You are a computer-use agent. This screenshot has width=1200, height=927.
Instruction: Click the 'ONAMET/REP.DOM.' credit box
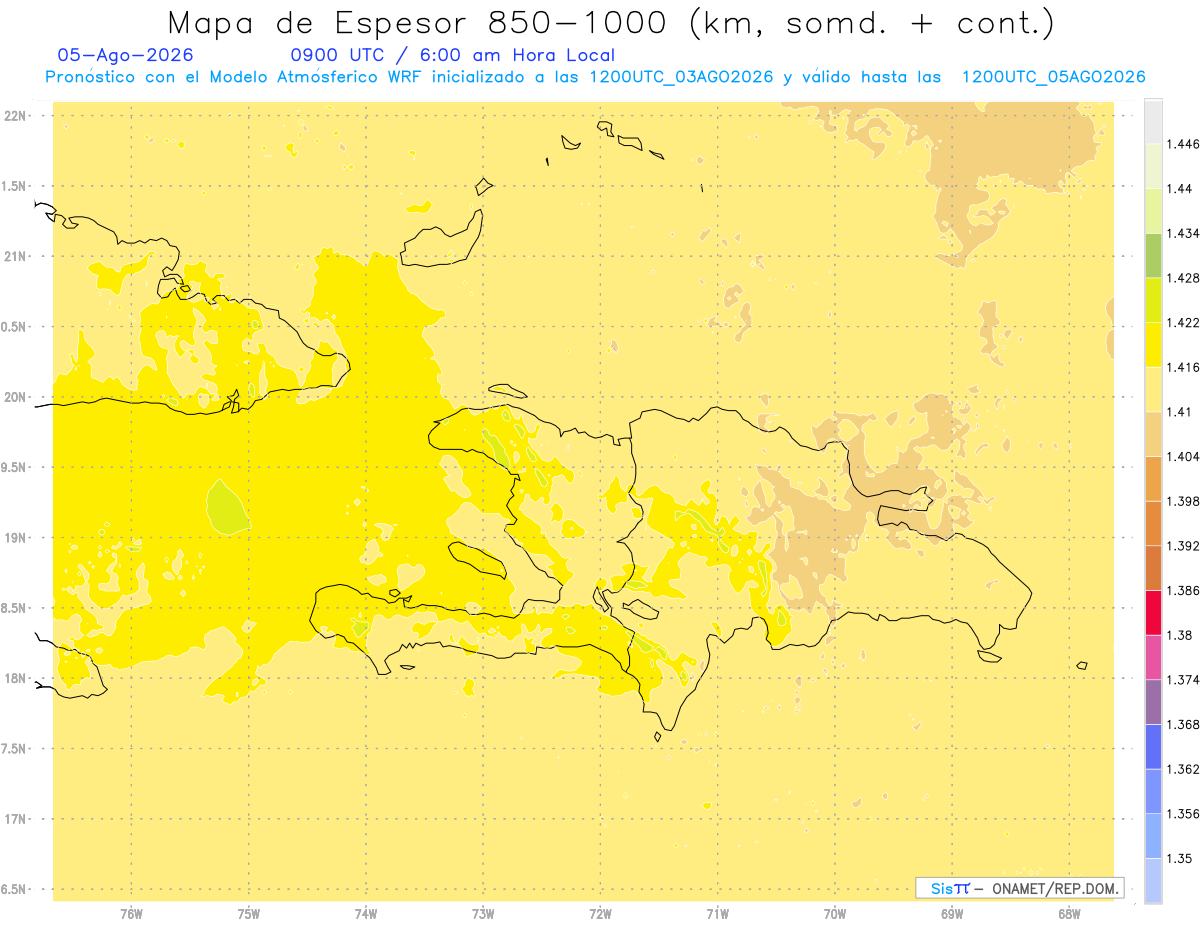1019,888
